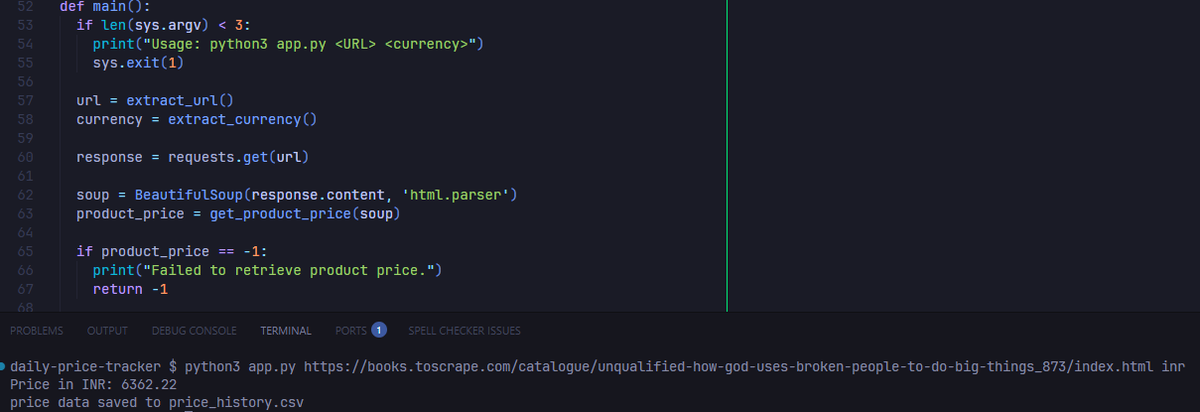Click the terminal line 'price data saved to price_history.csv'
The height and width of the screenshot is (412, 1200).
pyautogui.click(x=156, y=403)
